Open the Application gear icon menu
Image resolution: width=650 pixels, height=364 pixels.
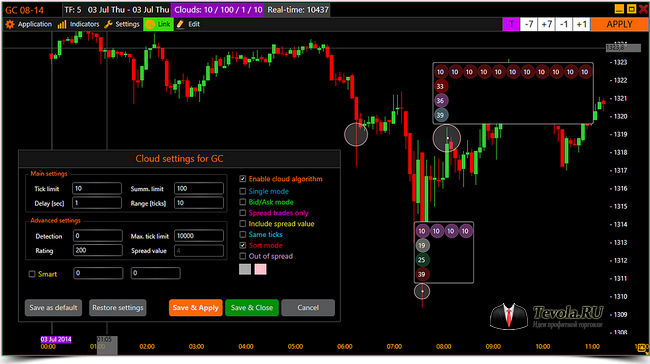(x=9, y=24)
